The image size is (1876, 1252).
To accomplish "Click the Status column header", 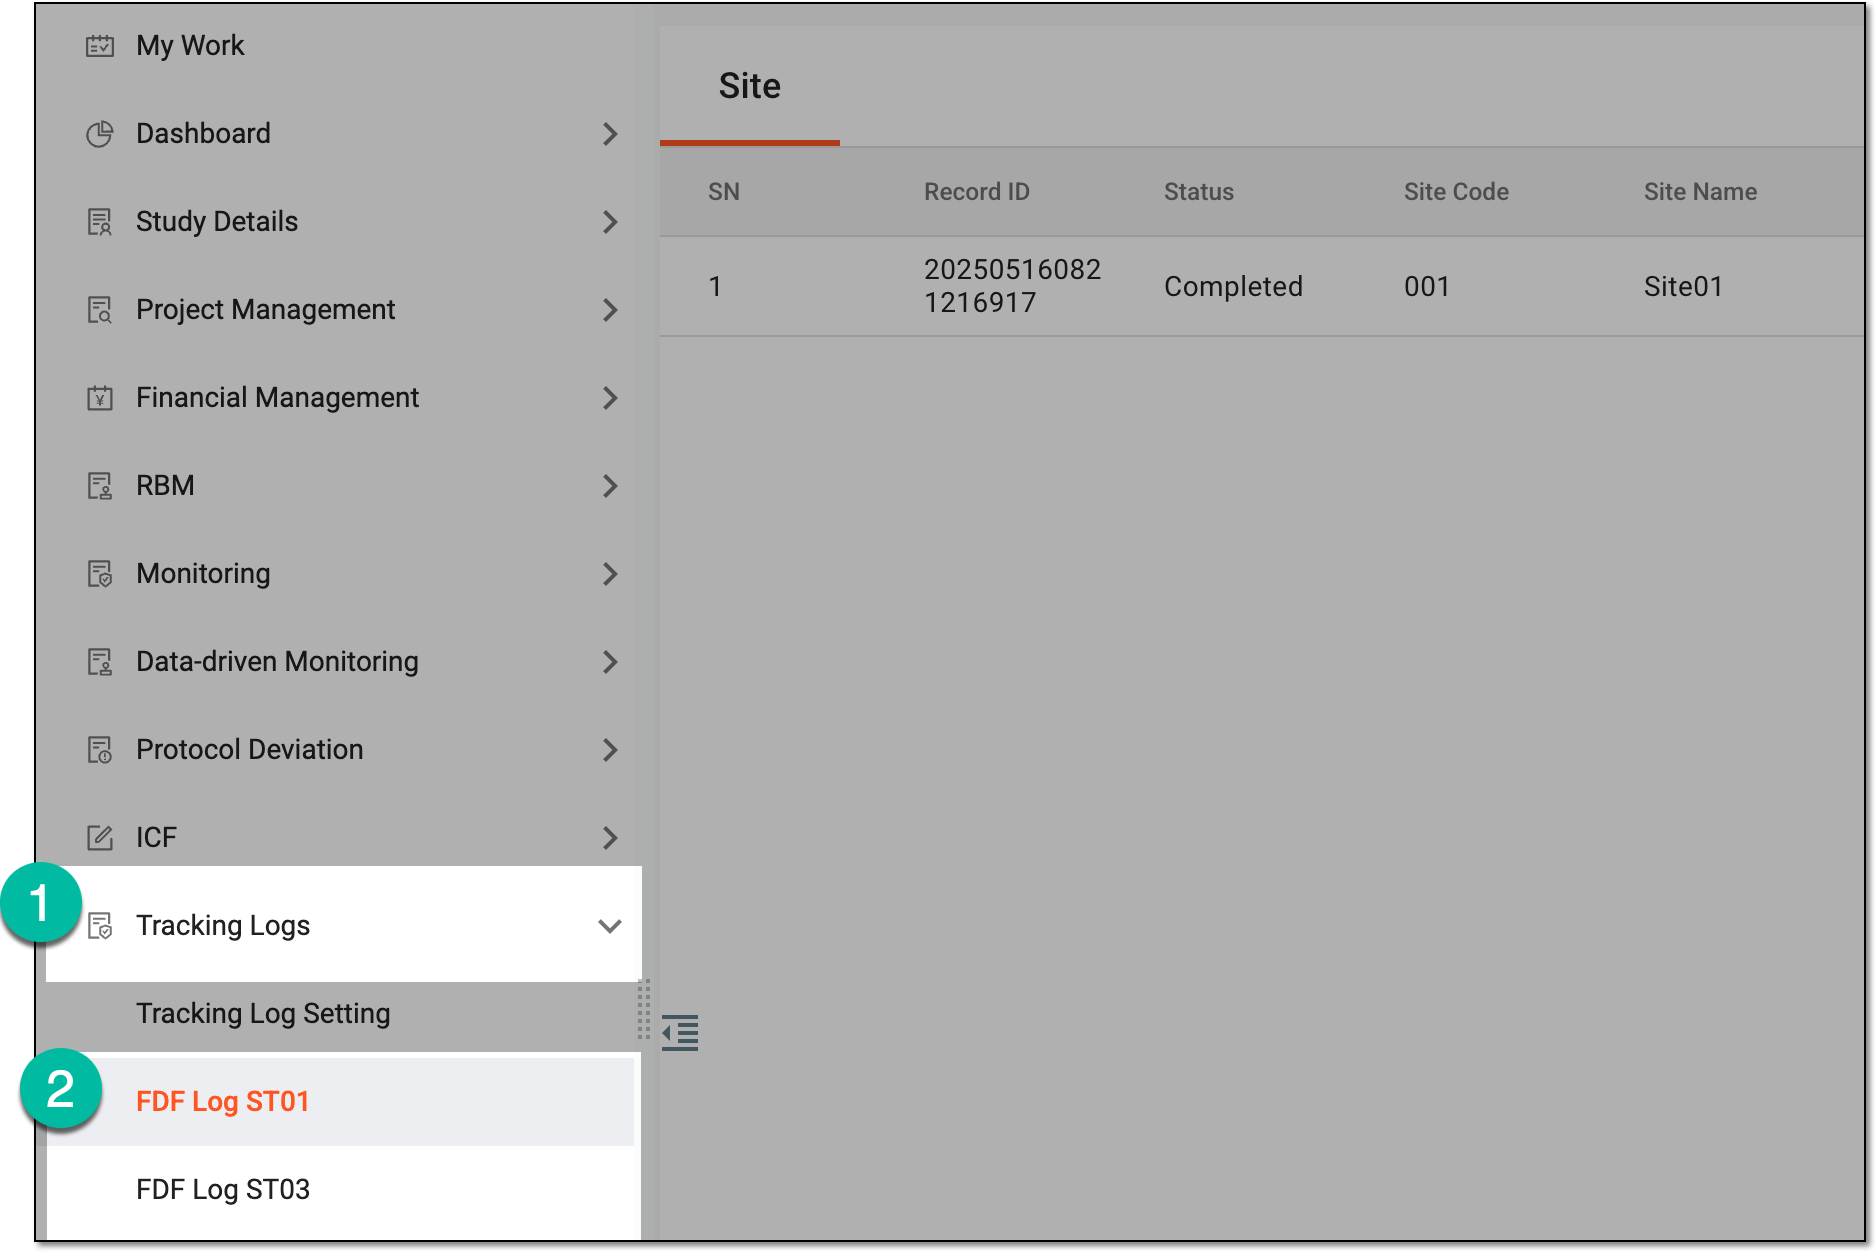I will click(x=1199, y=192).
